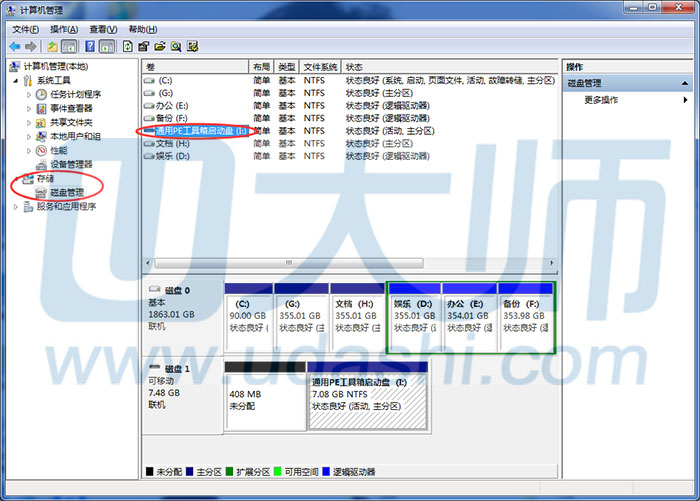The width and height of the screenshot is (700, 501).
Task: Select the 磁盘 1 removable disk label
Action: pyautogui.click(x=176, y=369)
